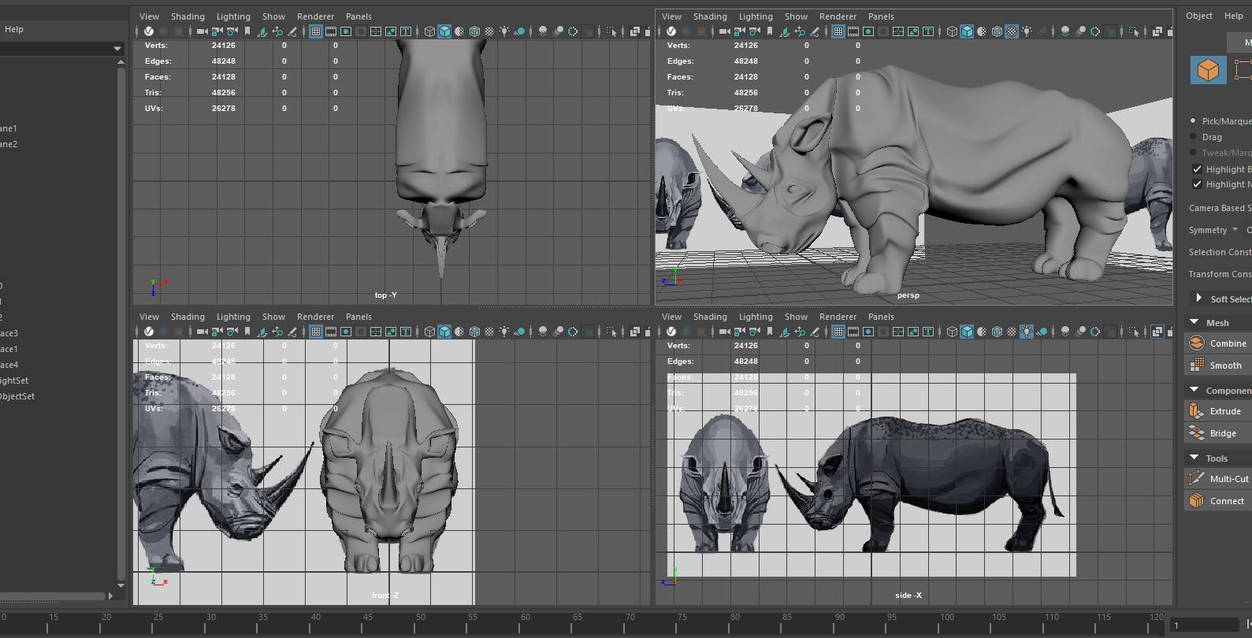
Task: Click Isolate Select icon in top -Y panel toolbar
Action: point(611,31)
